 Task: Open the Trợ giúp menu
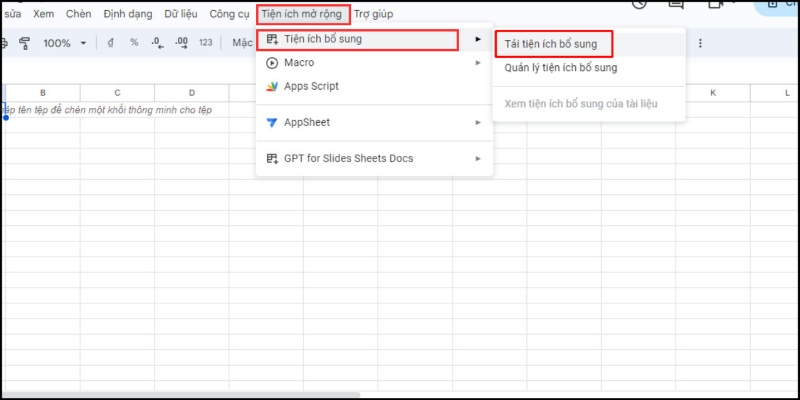[373, 14]
